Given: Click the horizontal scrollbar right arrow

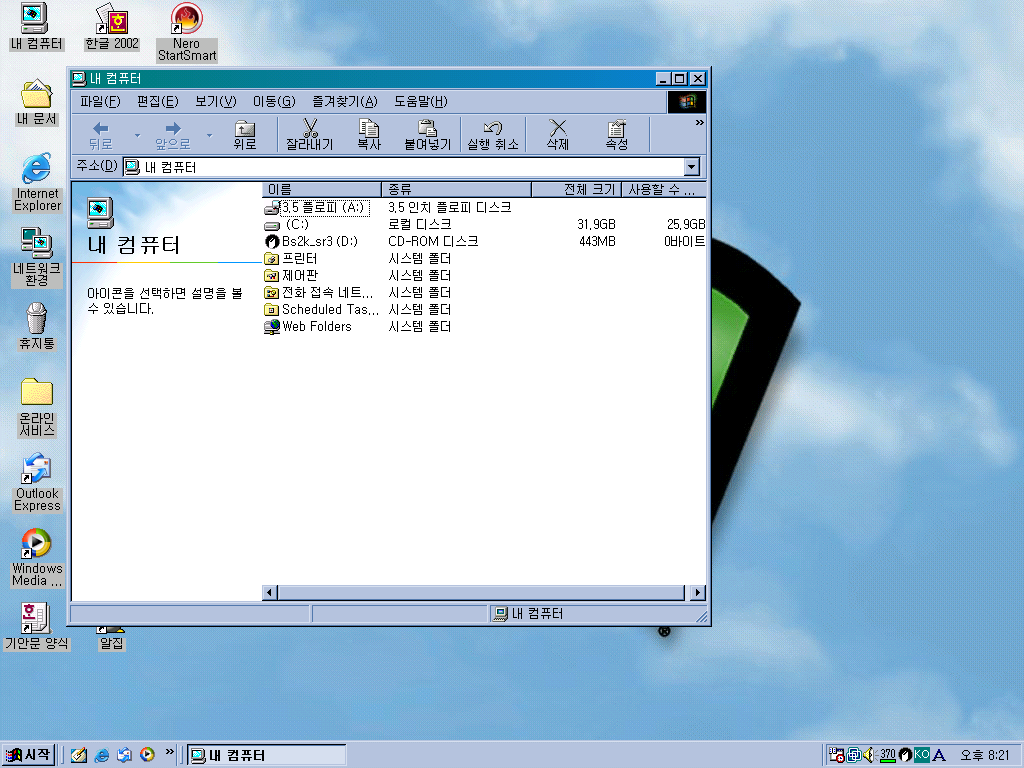Looking at the screenshot, I should 698,593.
